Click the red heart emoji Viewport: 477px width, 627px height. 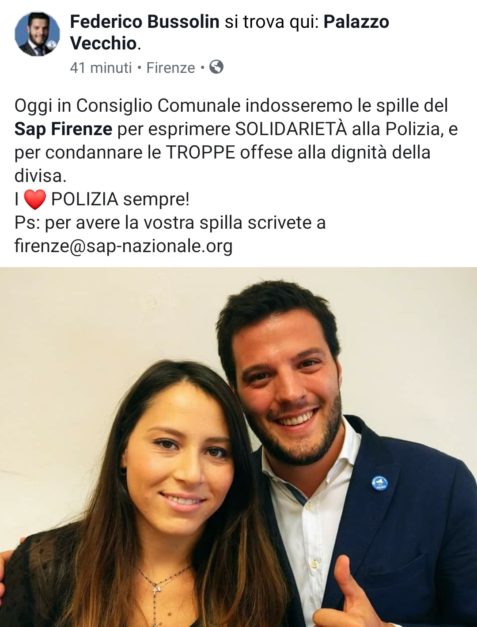tap(35, 200)
